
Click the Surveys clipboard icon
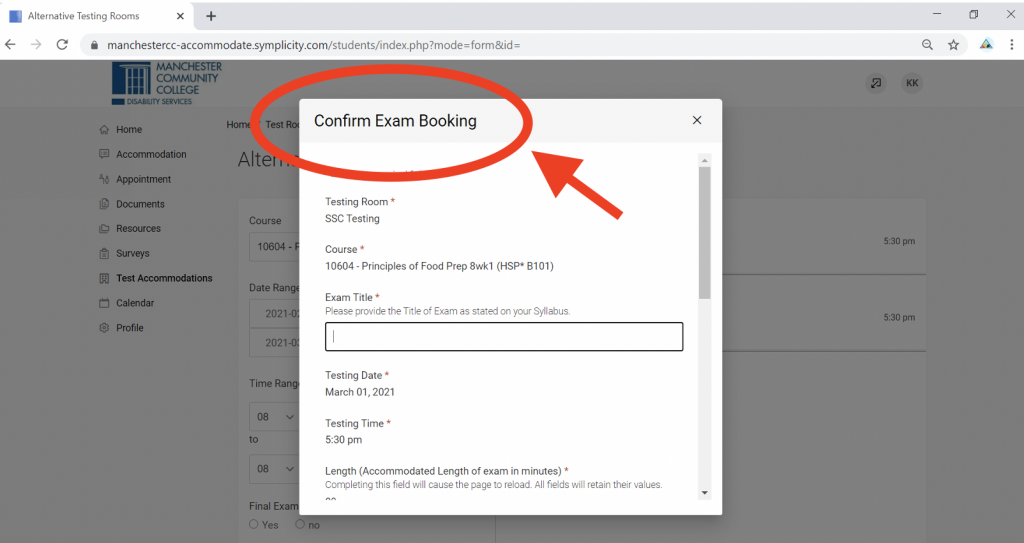pyautogui.click(x=104, y=254)
